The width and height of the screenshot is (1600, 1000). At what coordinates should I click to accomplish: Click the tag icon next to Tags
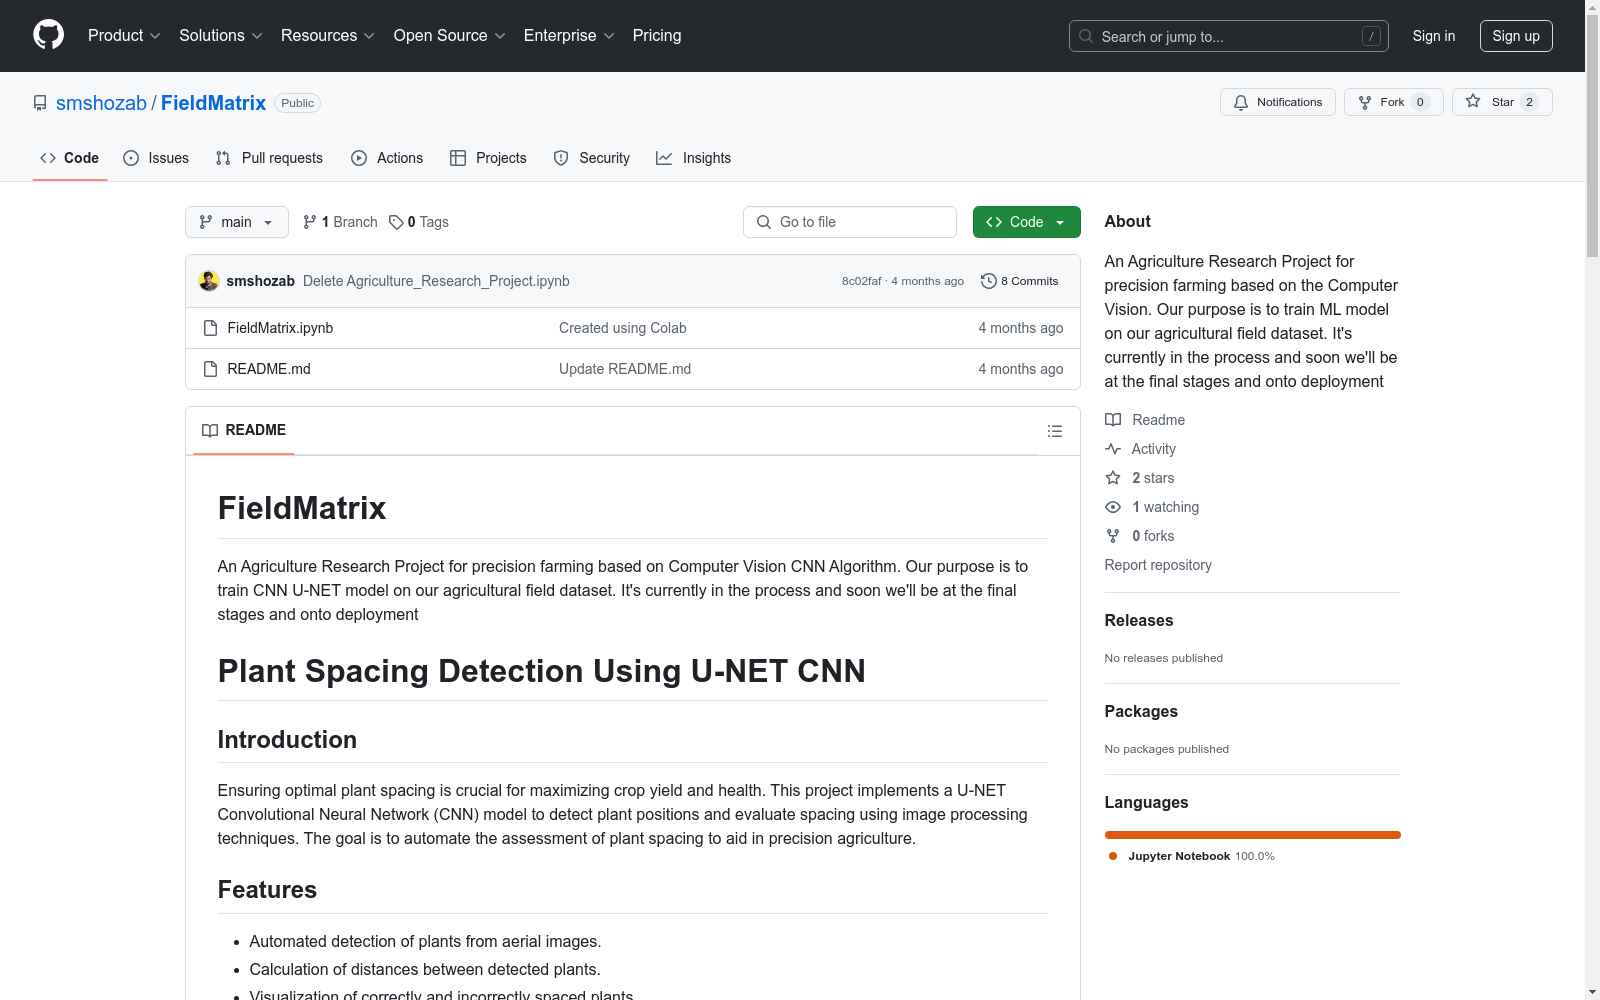[396, 222]
